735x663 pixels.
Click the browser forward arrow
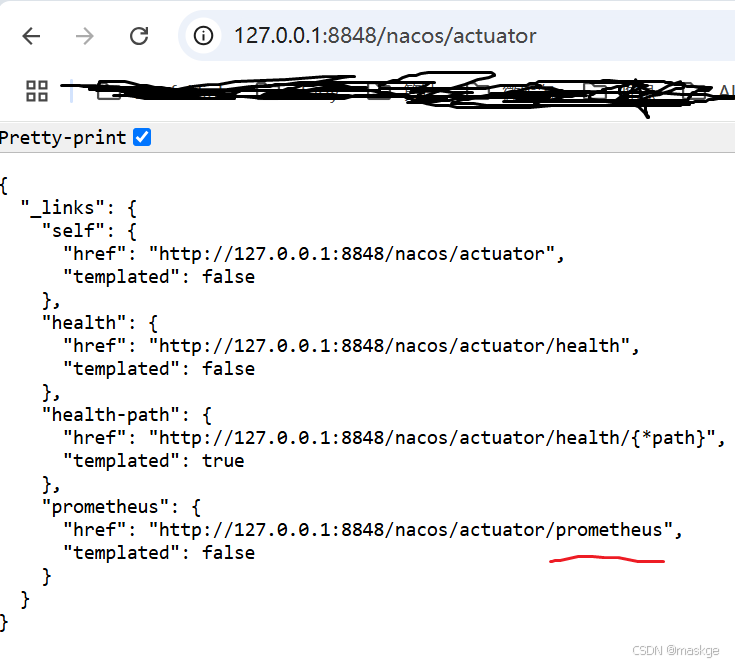[84, 36]
